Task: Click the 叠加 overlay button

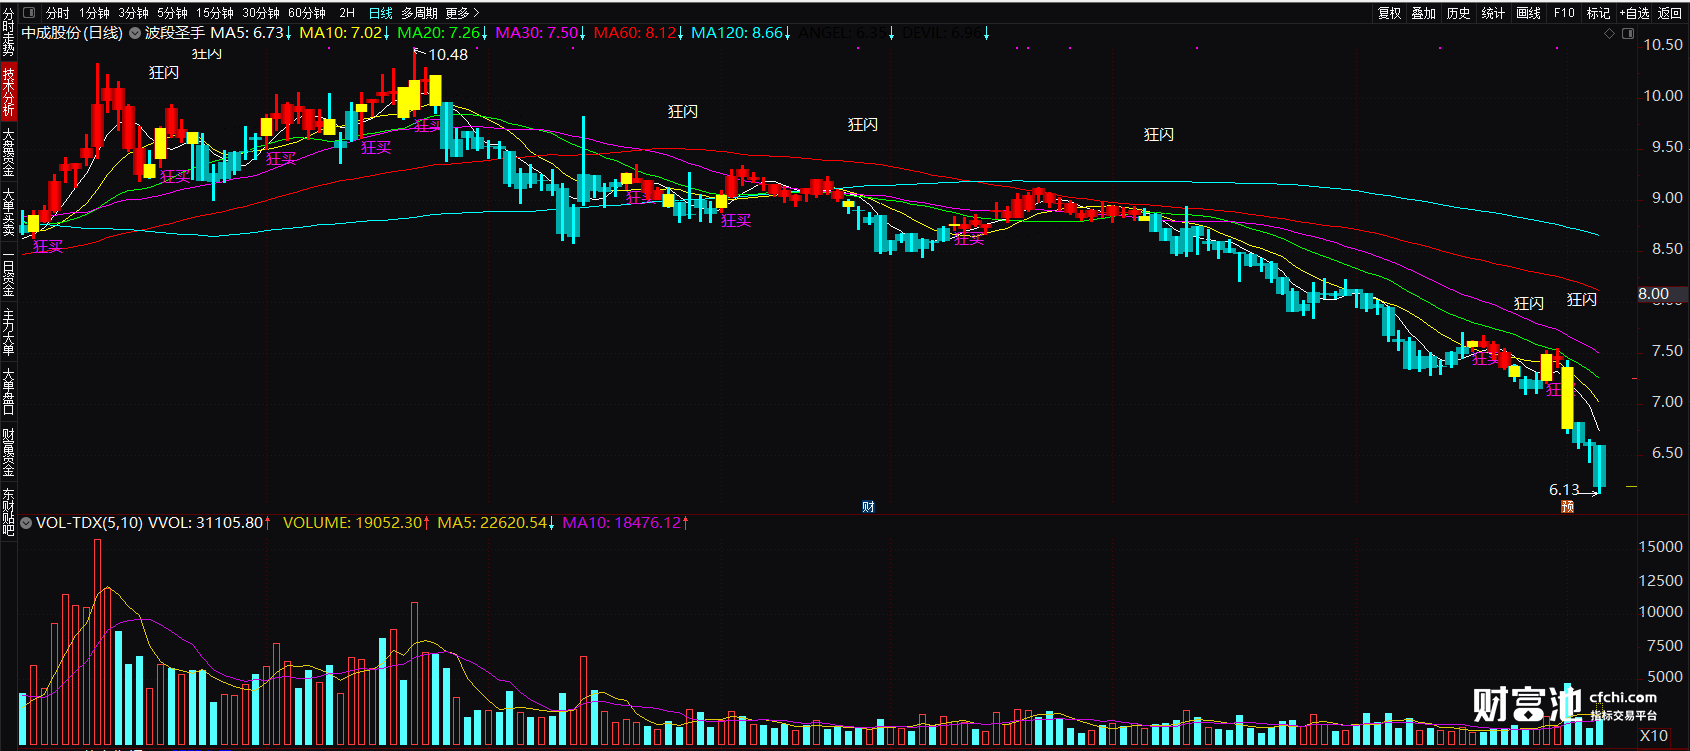Action: click(1424, 13)
